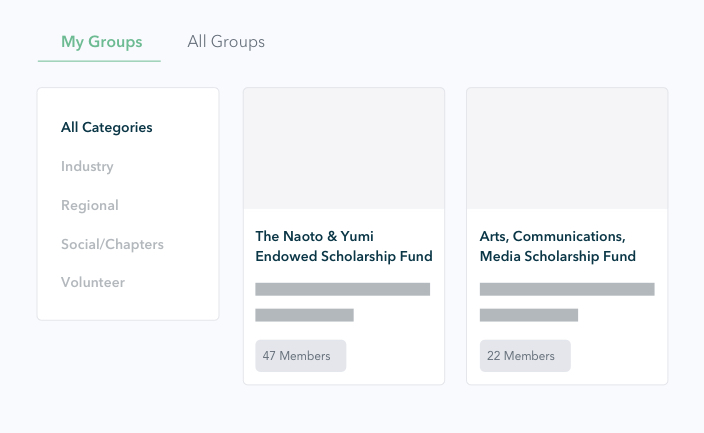The image size is (704, 433).
Task: Click first description line of Naoto & Yumi card
Action: pos(343,289)
